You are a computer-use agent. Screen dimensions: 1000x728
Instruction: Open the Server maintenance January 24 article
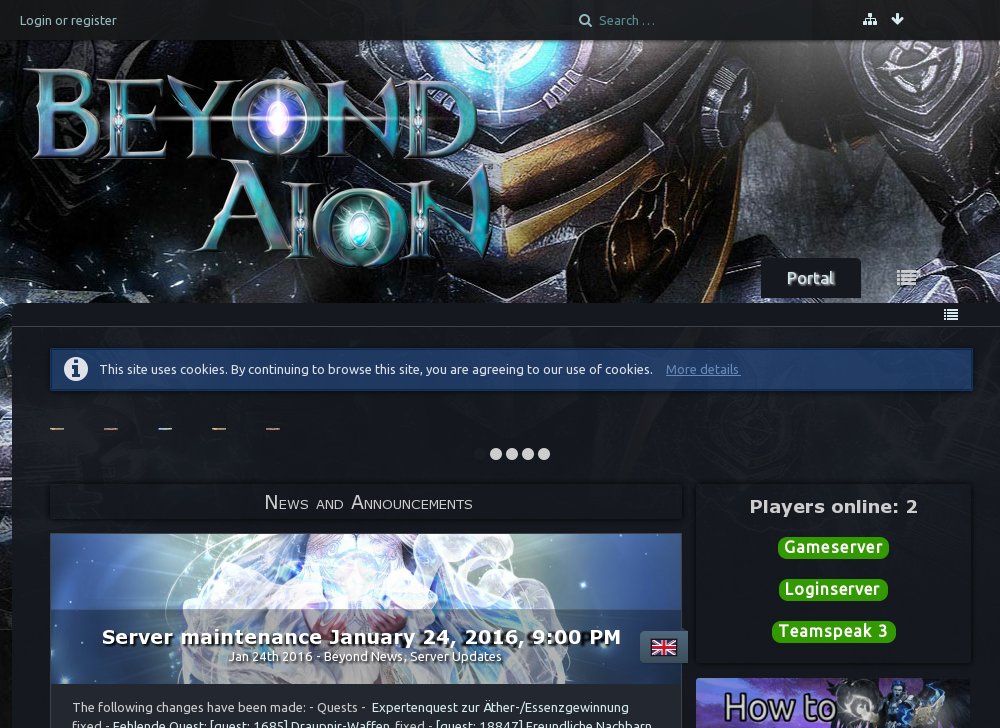pyautogui.click(x=361, y=637)
